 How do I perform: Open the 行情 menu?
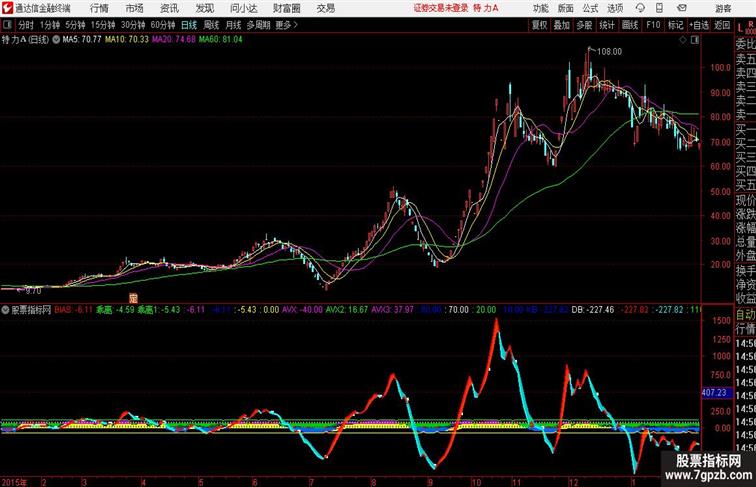(x=99, y=8)
